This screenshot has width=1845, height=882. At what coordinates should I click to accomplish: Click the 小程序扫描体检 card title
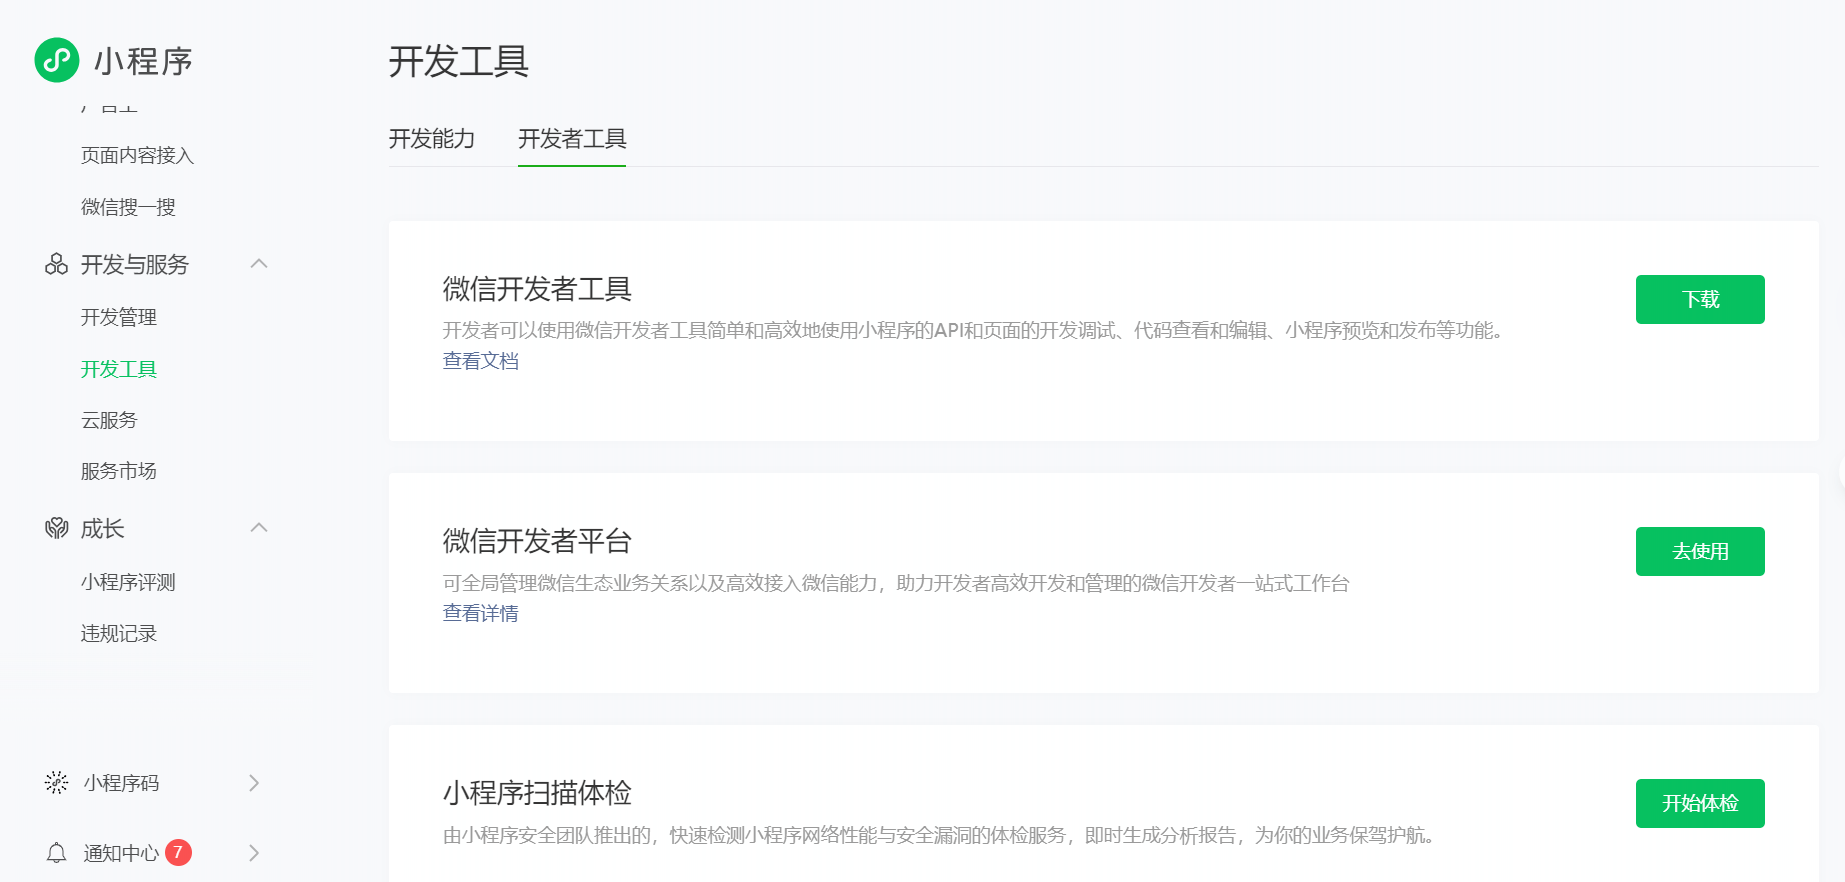pyautogui.click(x=537, y=793)
